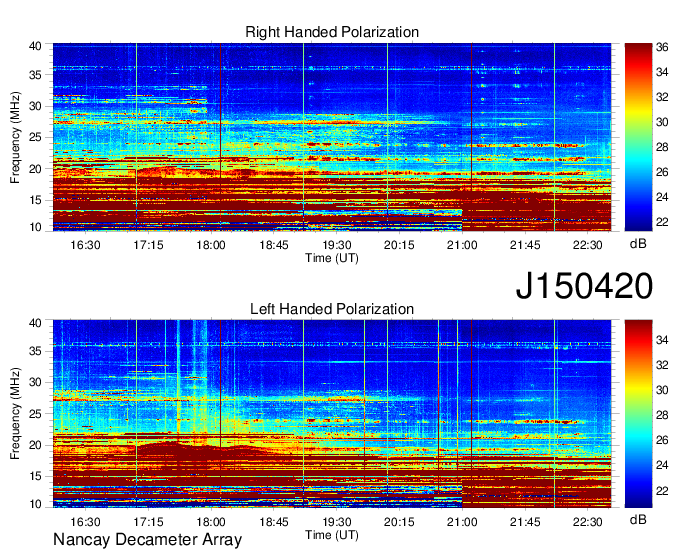Click the 40 MHz tick on Right Handed plot

pyautogui.click(x=36, y=46)
